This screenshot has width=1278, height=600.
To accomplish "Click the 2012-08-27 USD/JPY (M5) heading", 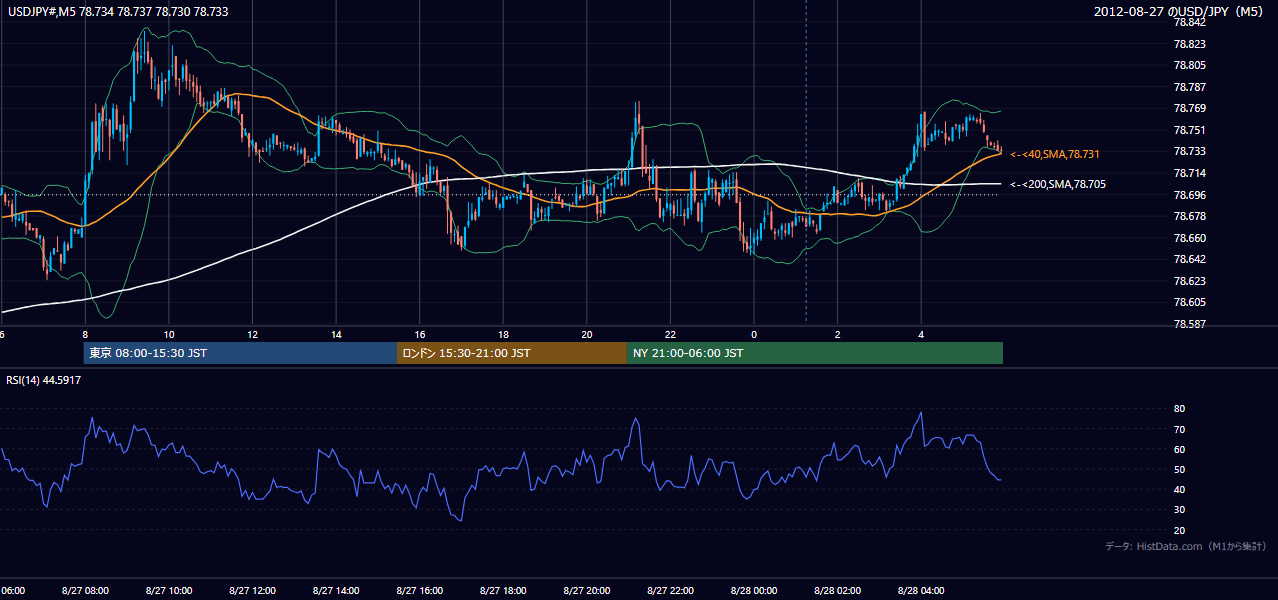I will coord(1180,12).
